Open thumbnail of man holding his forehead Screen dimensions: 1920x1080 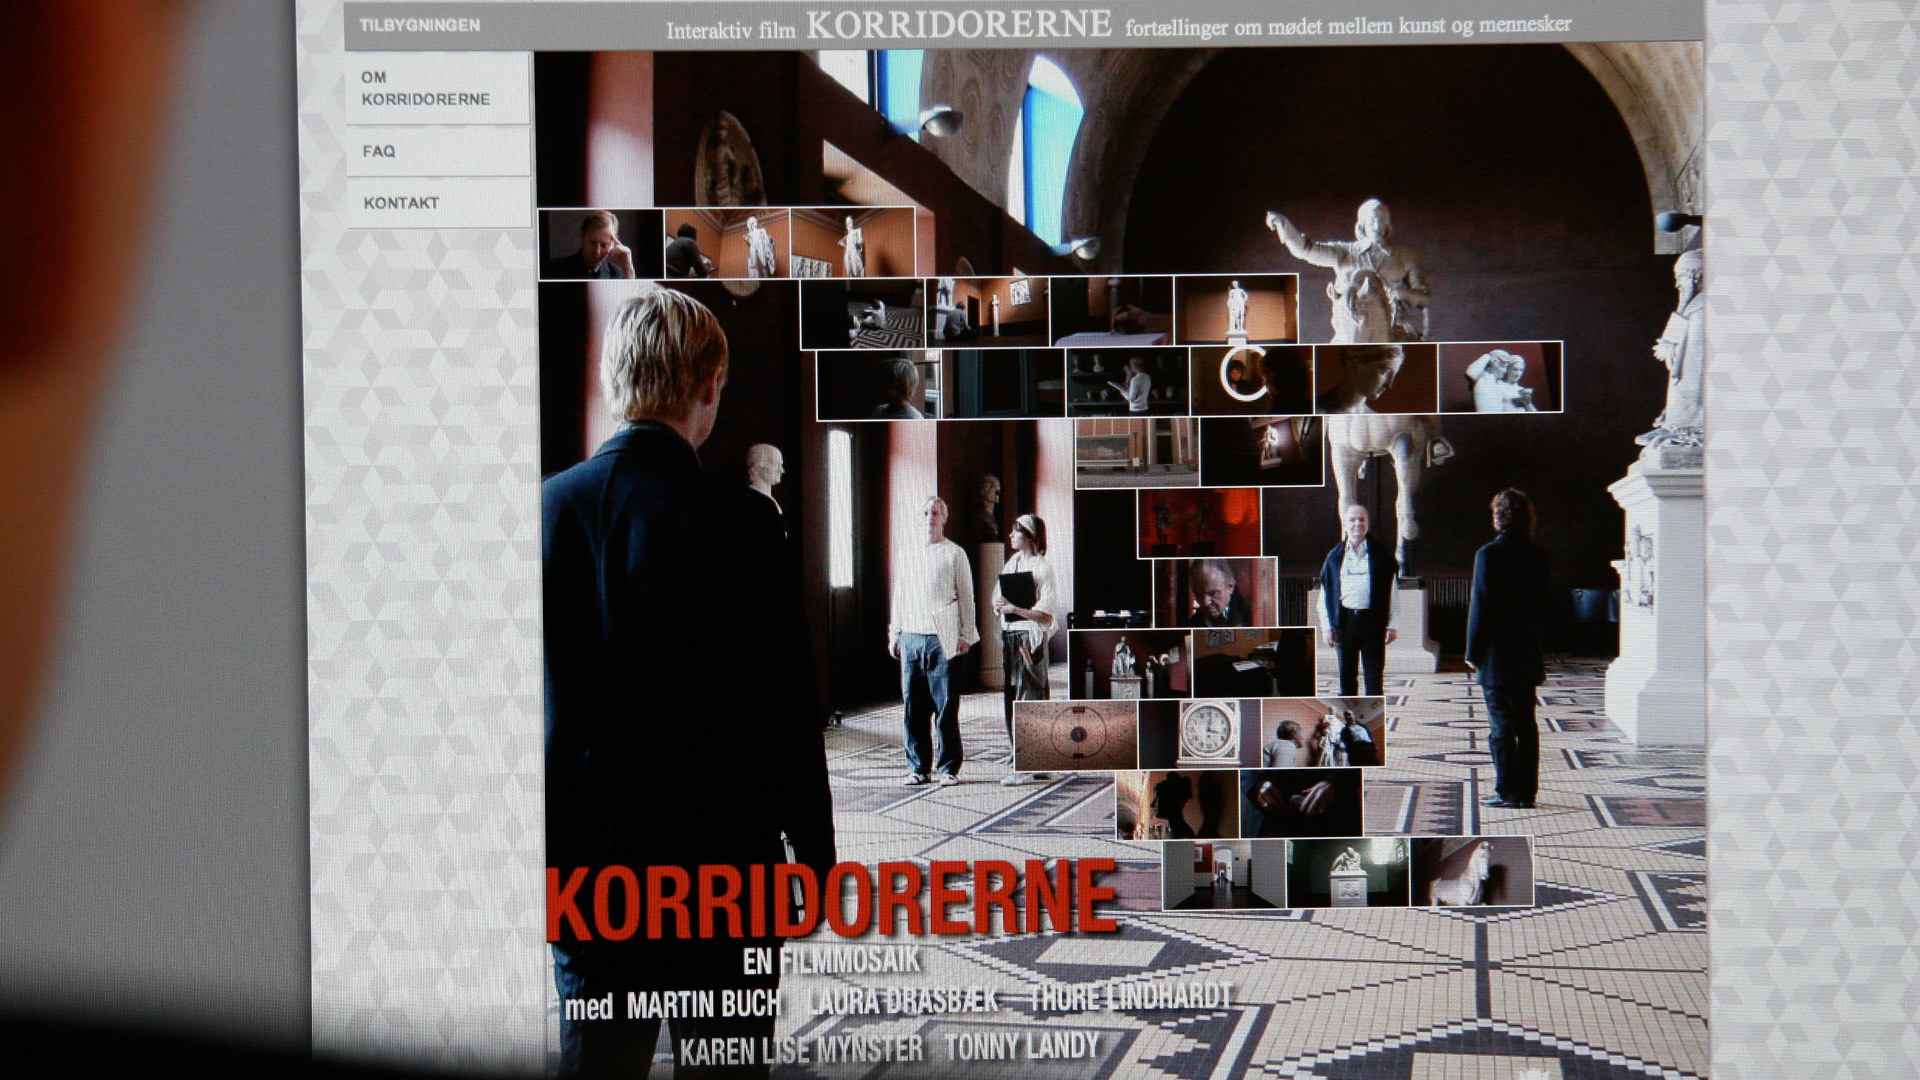[x=600, y=243]
